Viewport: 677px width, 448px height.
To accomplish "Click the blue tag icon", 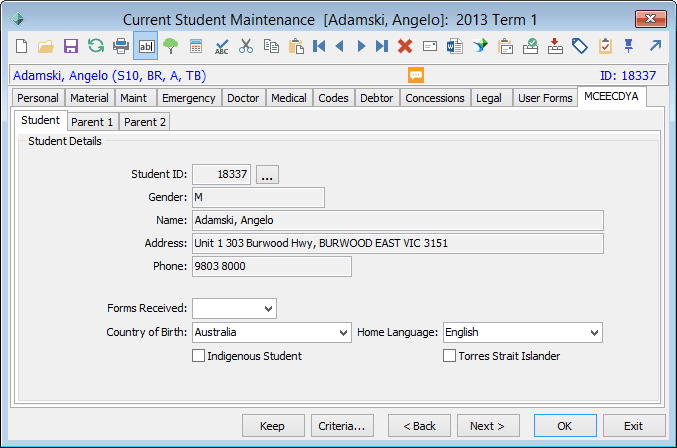I will pyautogui.click(x=580, y=46).
